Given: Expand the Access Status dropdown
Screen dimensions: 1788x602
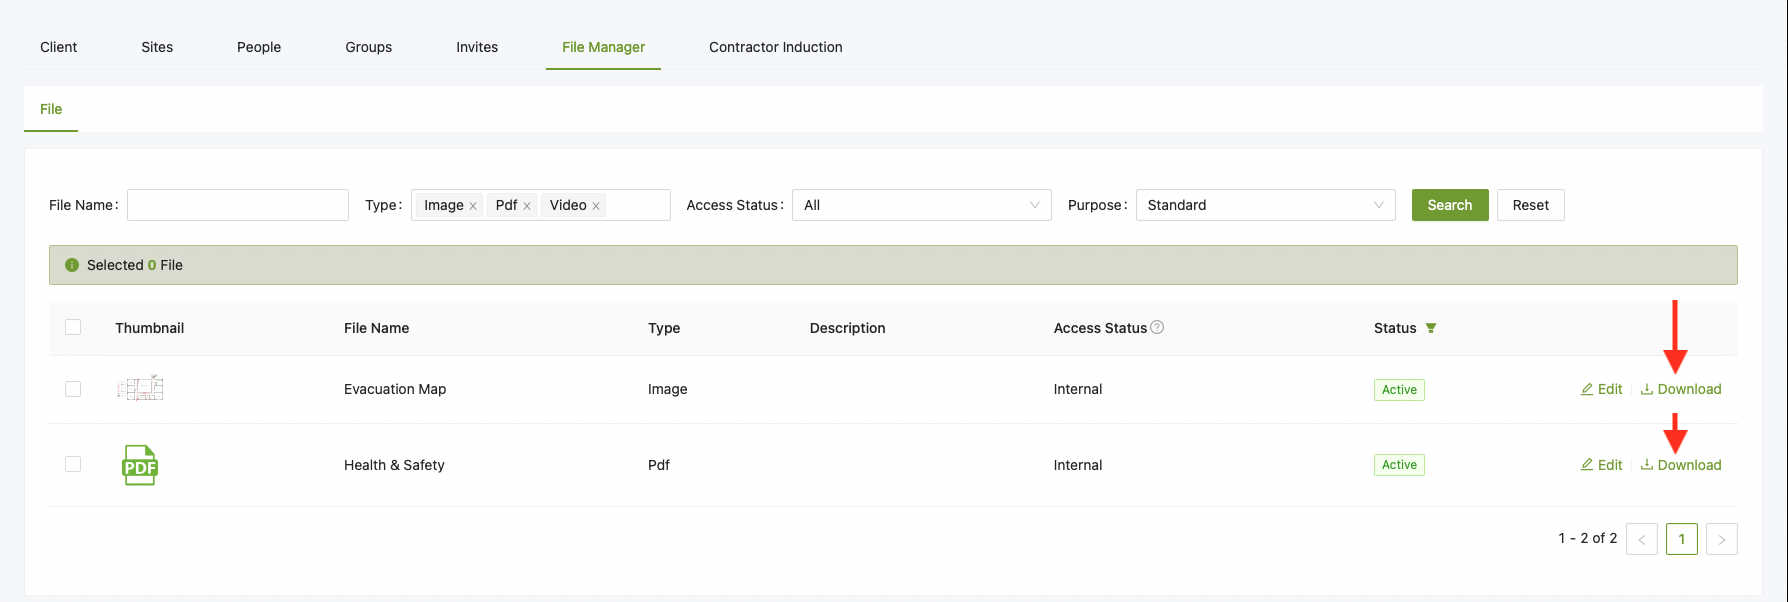Looking at the screenshot, I should pyautogui.click(x=920, y=205).
